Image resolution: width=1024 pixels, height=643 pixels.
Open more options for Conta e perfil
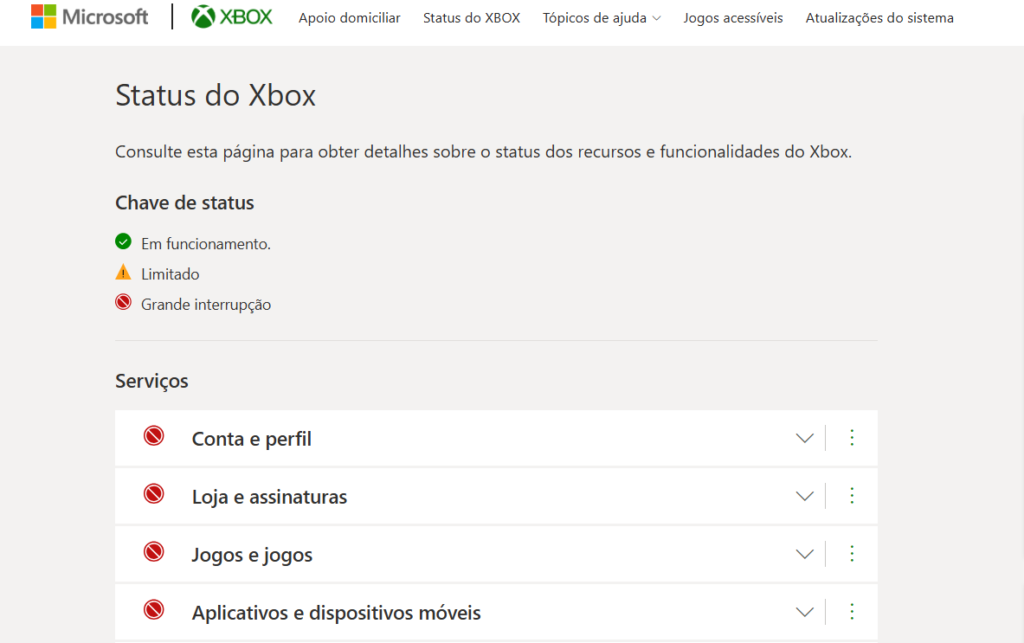click(x=852, y=438)
